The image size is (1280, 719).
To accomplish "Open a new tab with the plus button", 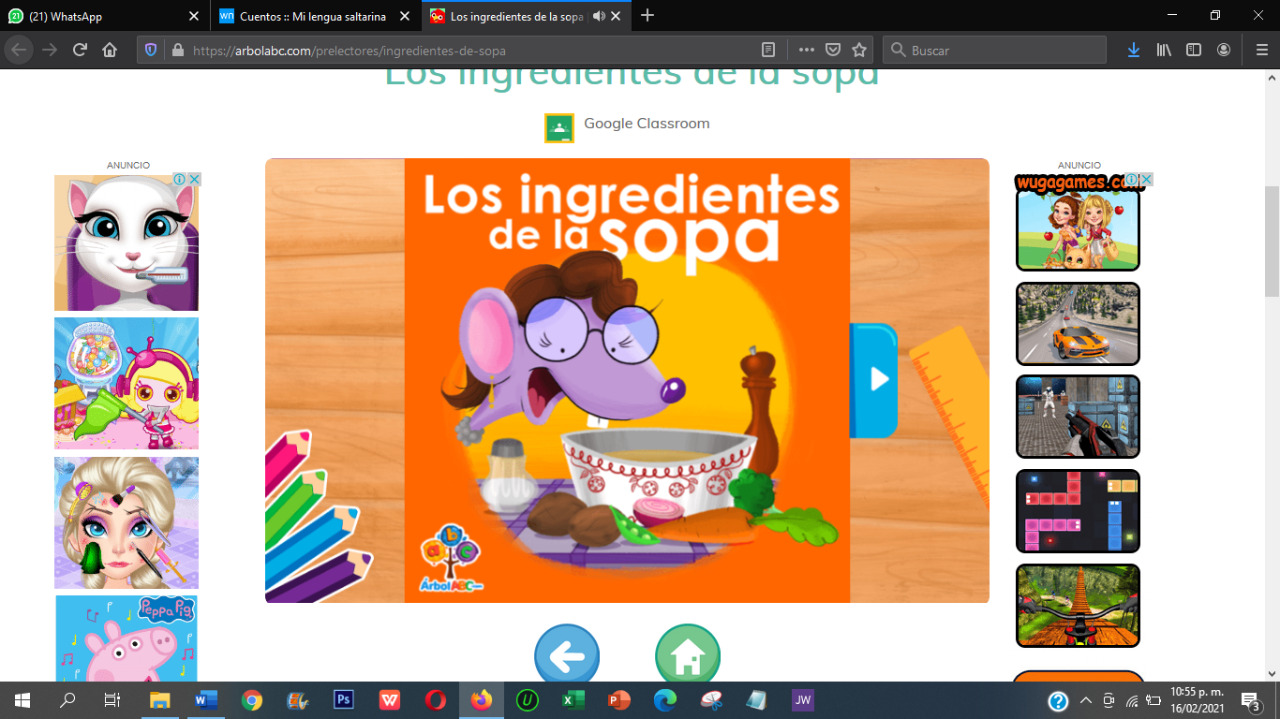I will (x=648, y=16).
